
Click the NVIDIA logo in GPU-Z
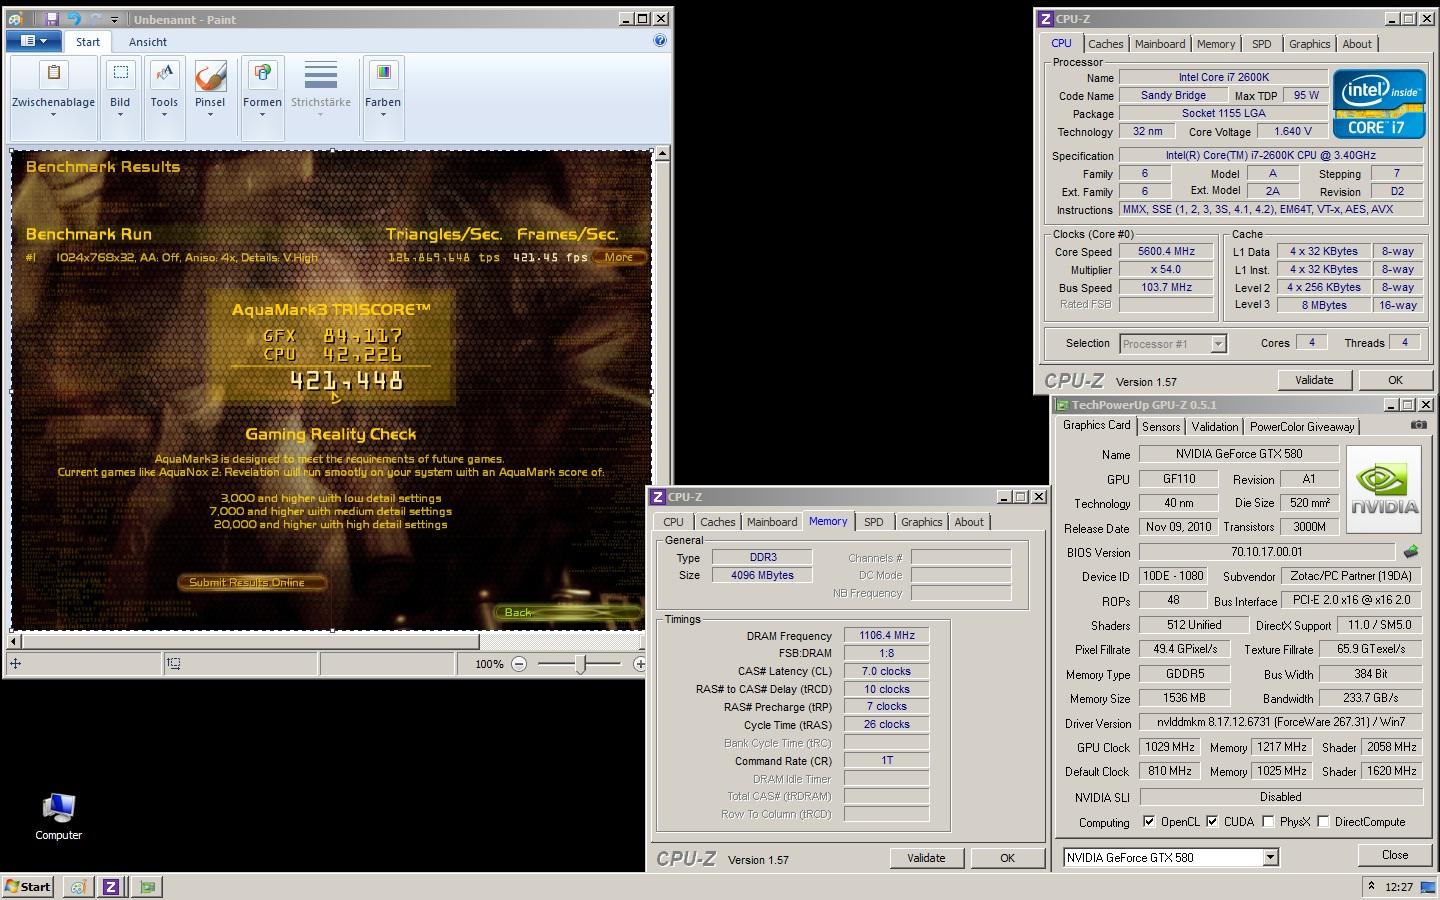(1384, 489)
